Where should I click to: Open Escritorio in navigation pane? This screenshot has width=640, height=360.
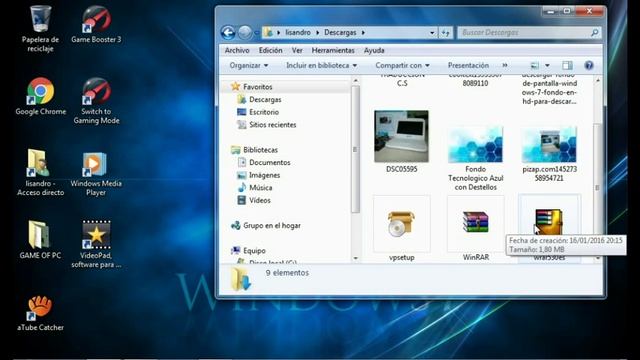click(264, 112)
